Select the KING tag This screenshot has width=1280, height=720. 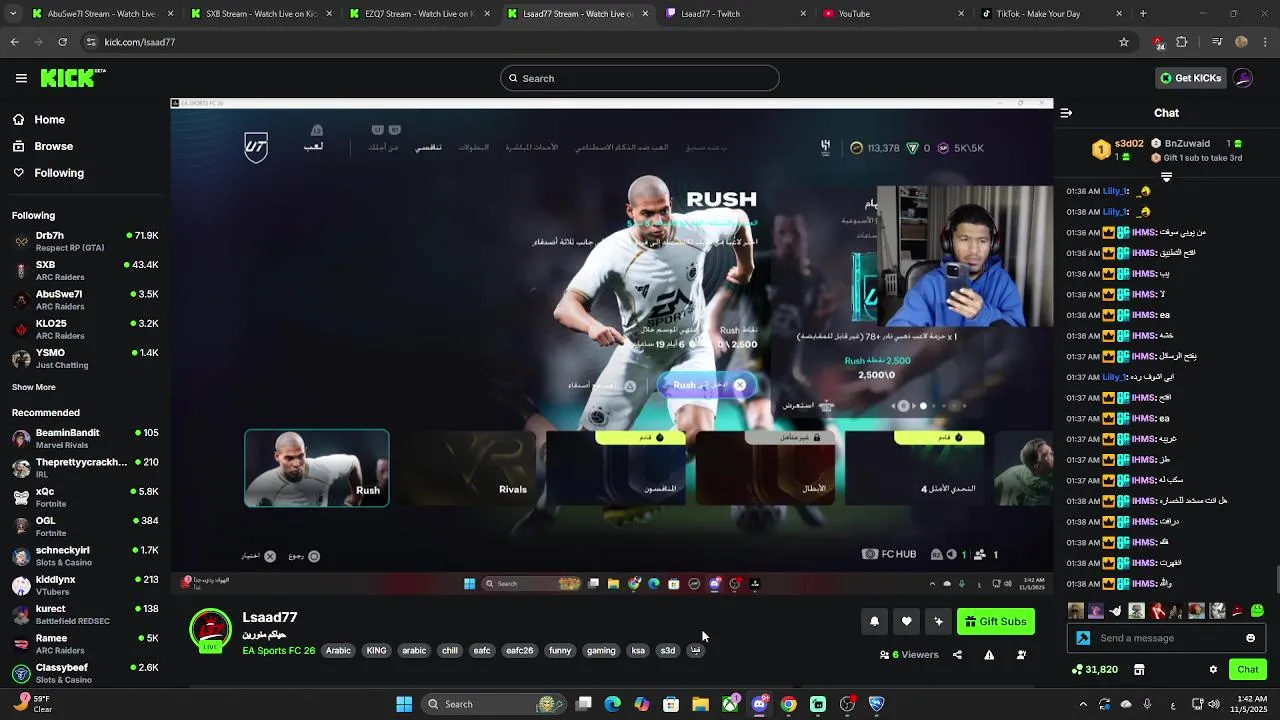click(376, 651)
